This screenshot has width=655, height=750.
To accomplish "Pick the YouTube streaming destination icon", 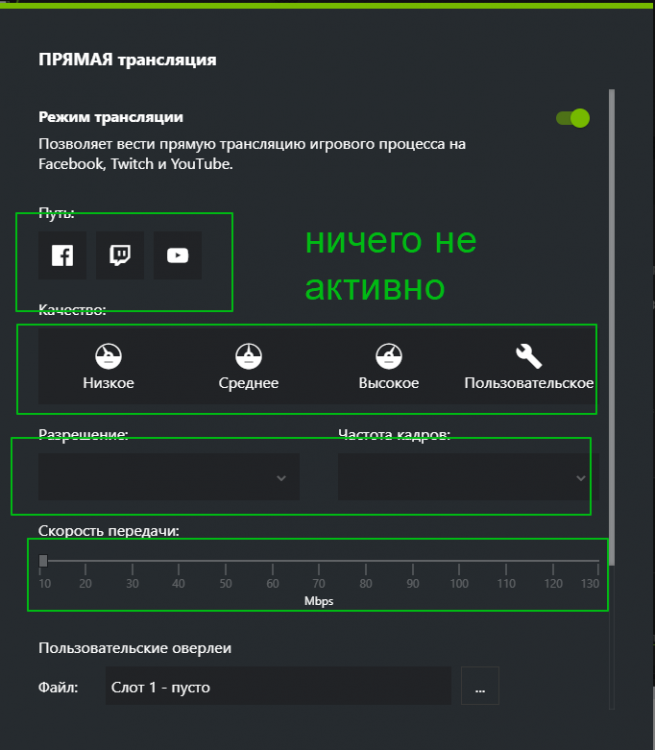I will pyautogui.click(x=178, y=255).
